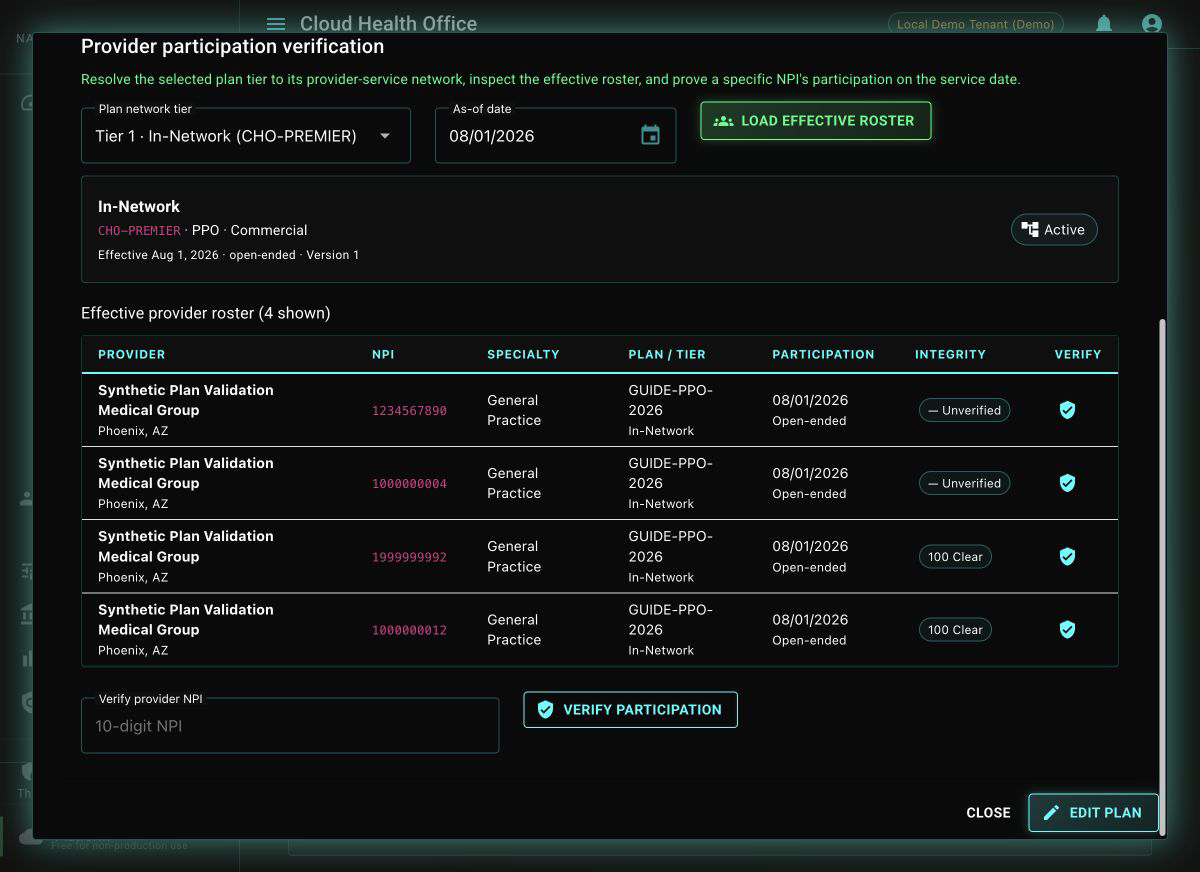Open the notifications bell
This screenshot has width=1200, height=872.
point(1104,24)
